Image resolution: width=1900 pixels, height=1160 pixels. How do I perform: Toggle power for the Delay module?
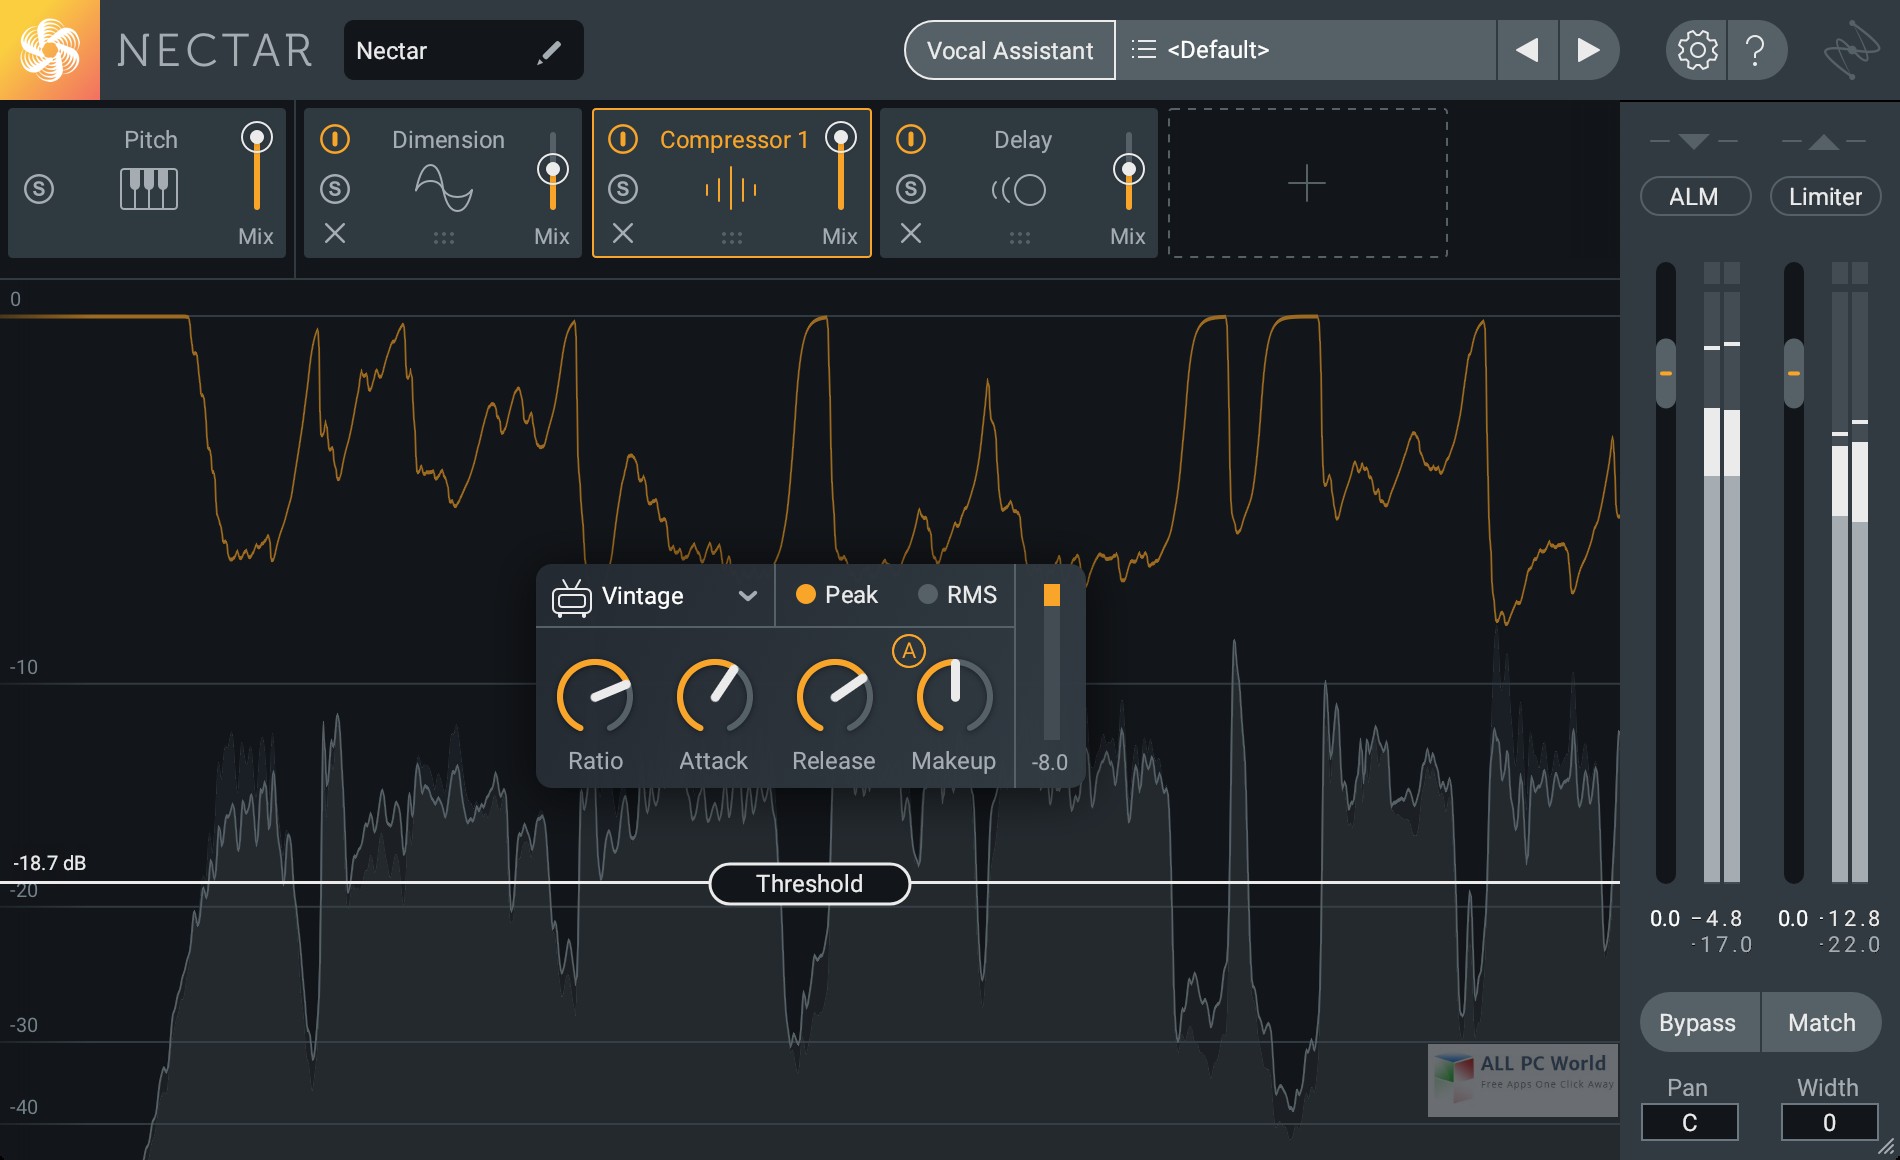pyautogui.click(x=911, y=138)
